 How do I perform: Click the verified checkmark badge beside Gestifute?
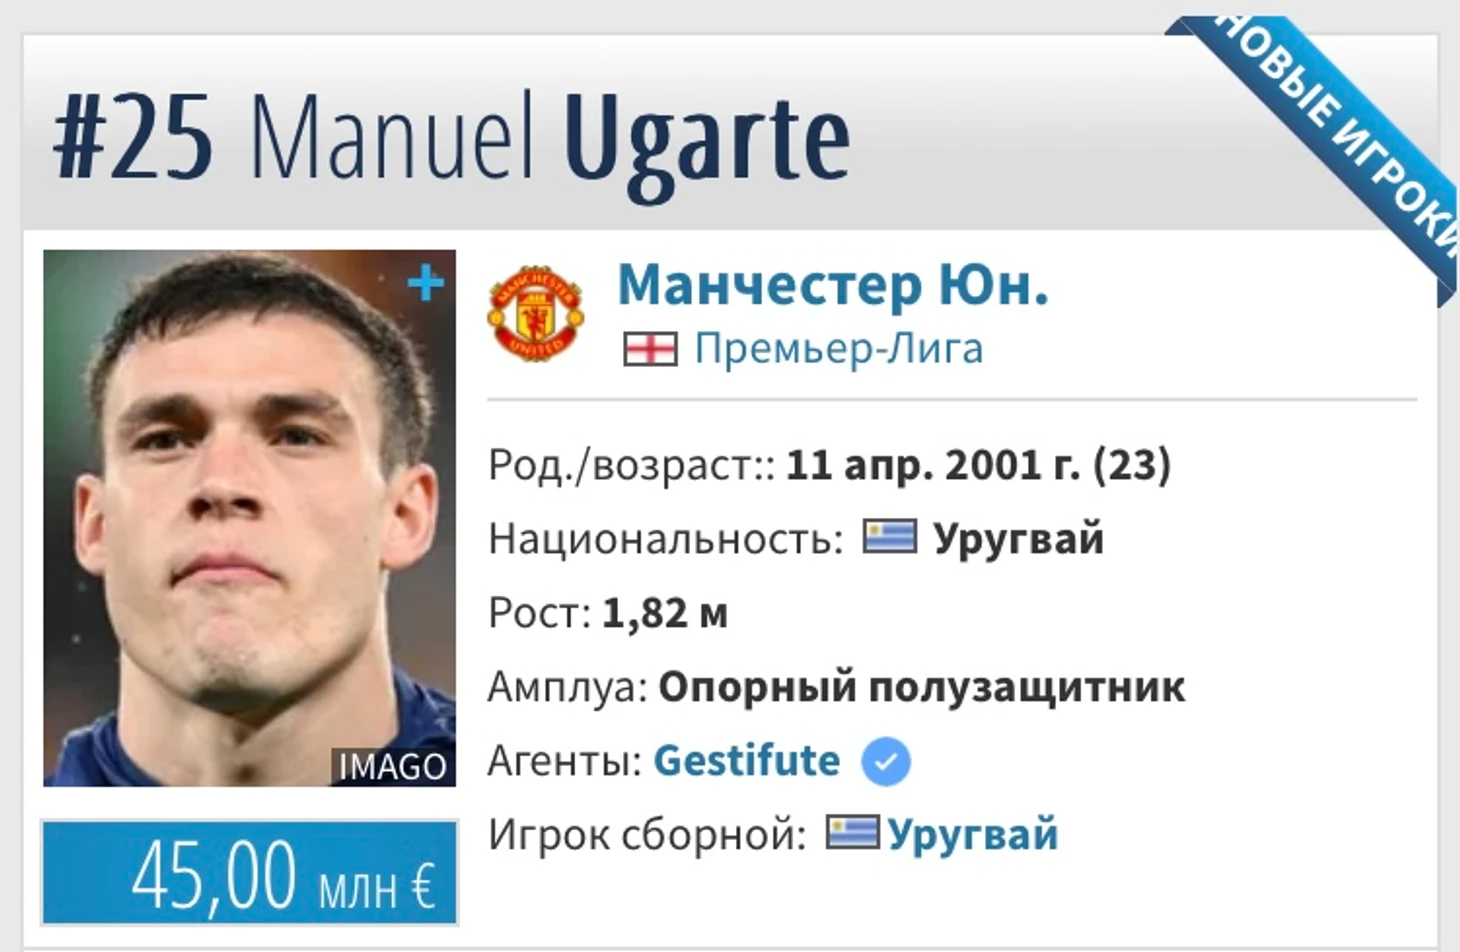click(x=886, y=762)
